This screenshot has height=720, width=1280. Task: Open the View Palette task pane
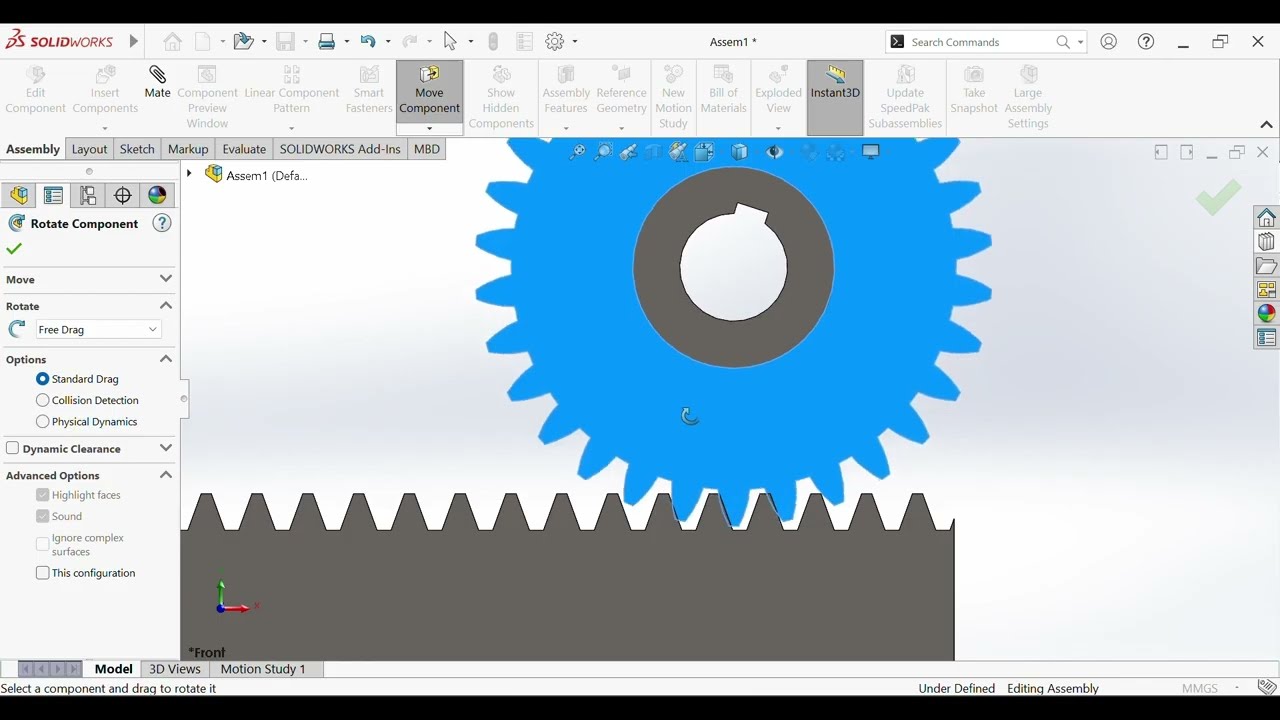(x=1267, y=290)
